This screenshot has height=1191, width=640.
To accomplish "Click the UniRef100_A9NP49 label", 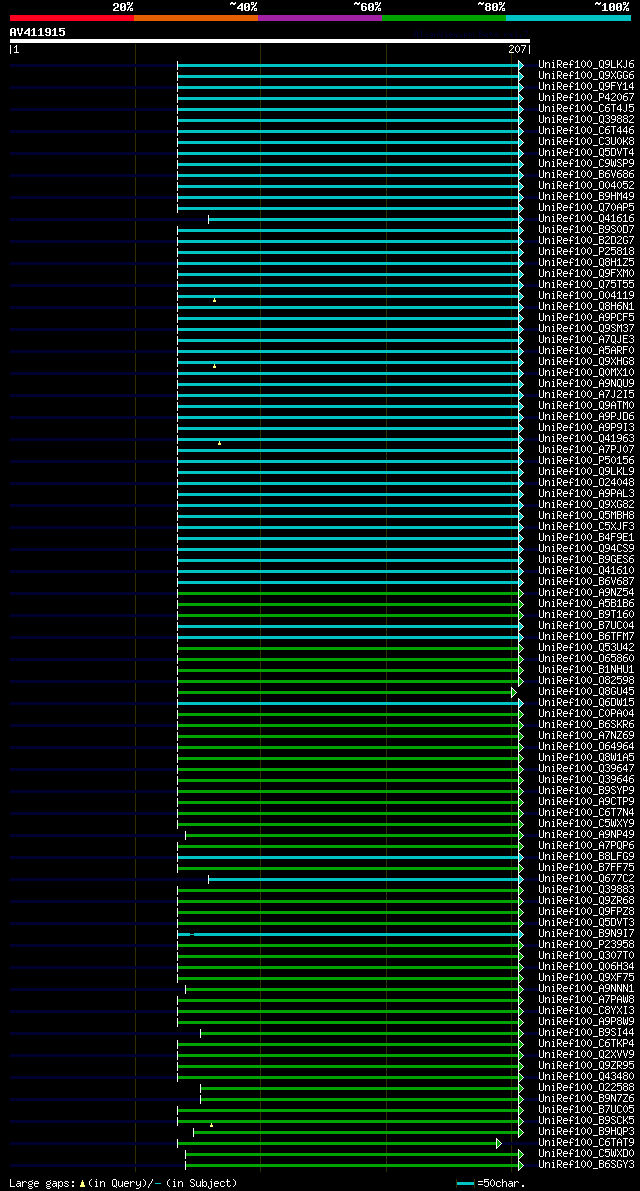I will (x=586, y=835).
